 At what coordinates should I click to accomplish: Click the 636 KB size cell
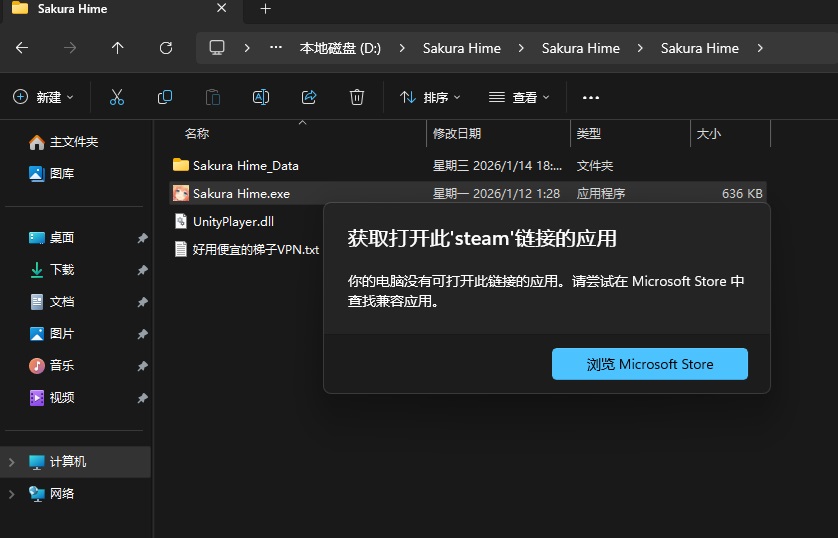[x=742, y=193]
